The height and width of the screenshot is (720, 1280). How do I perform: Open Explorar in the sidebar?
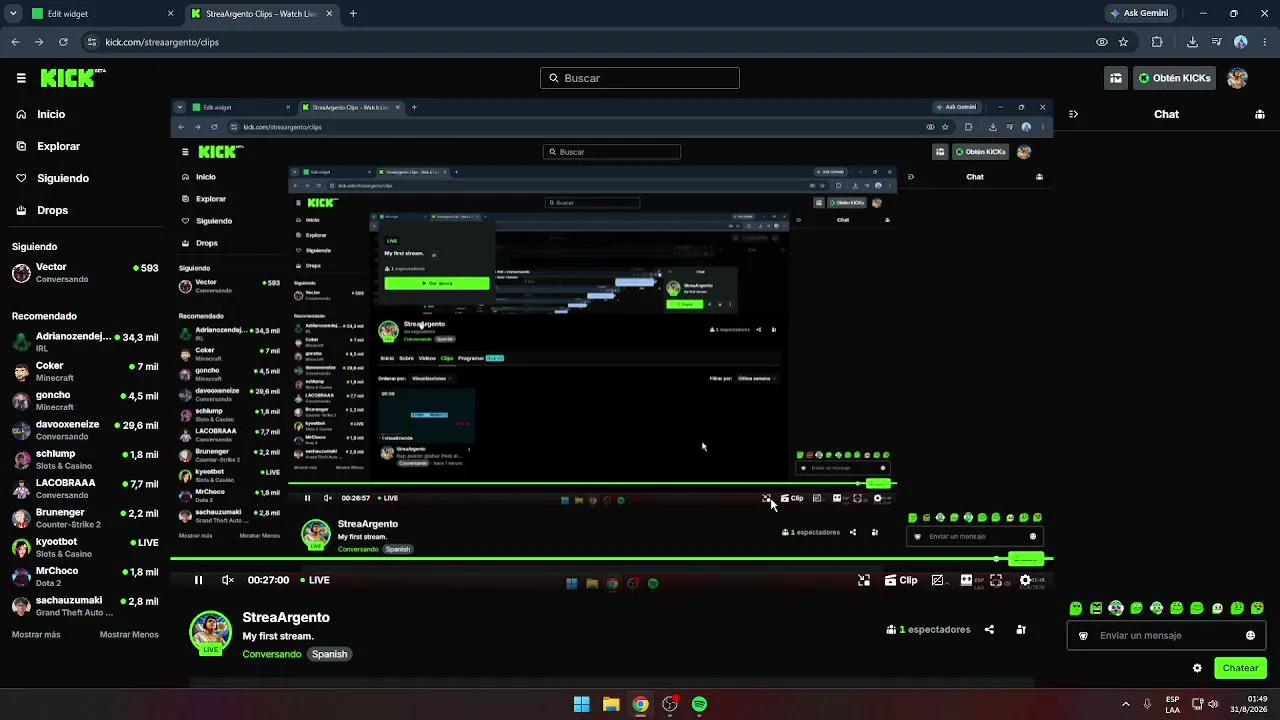tap(49, 146)
